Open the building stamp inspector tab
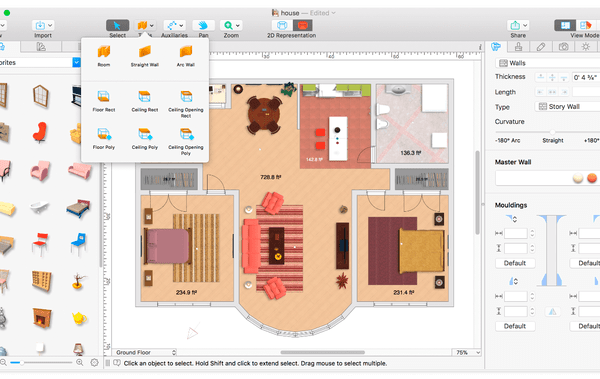This screenshot has height=379, width=600. click(518, 47)
